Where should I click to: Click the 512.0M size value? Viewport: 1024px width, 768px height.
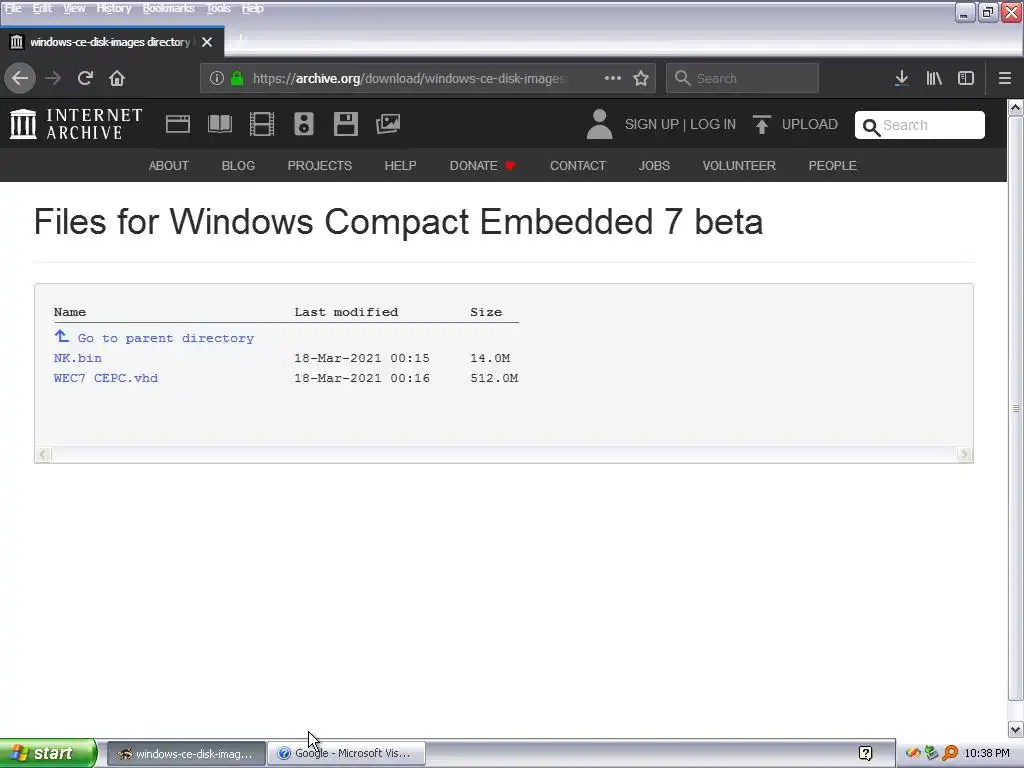[494, 378]
